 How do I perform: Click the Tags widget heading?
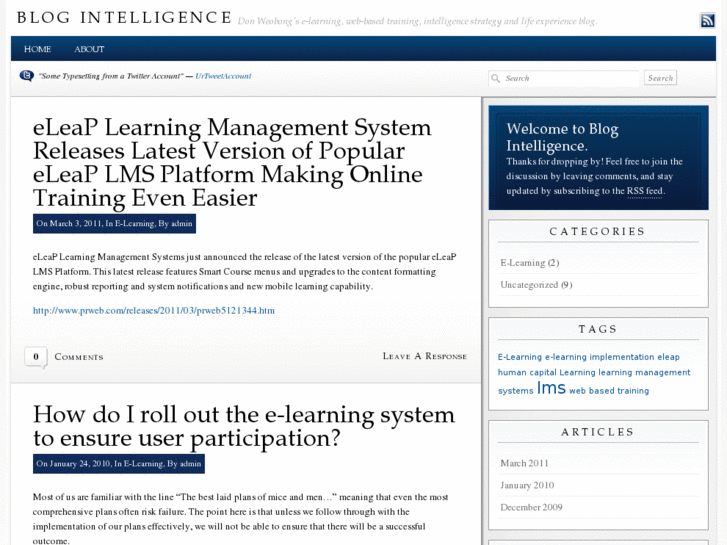coord(598,329)
